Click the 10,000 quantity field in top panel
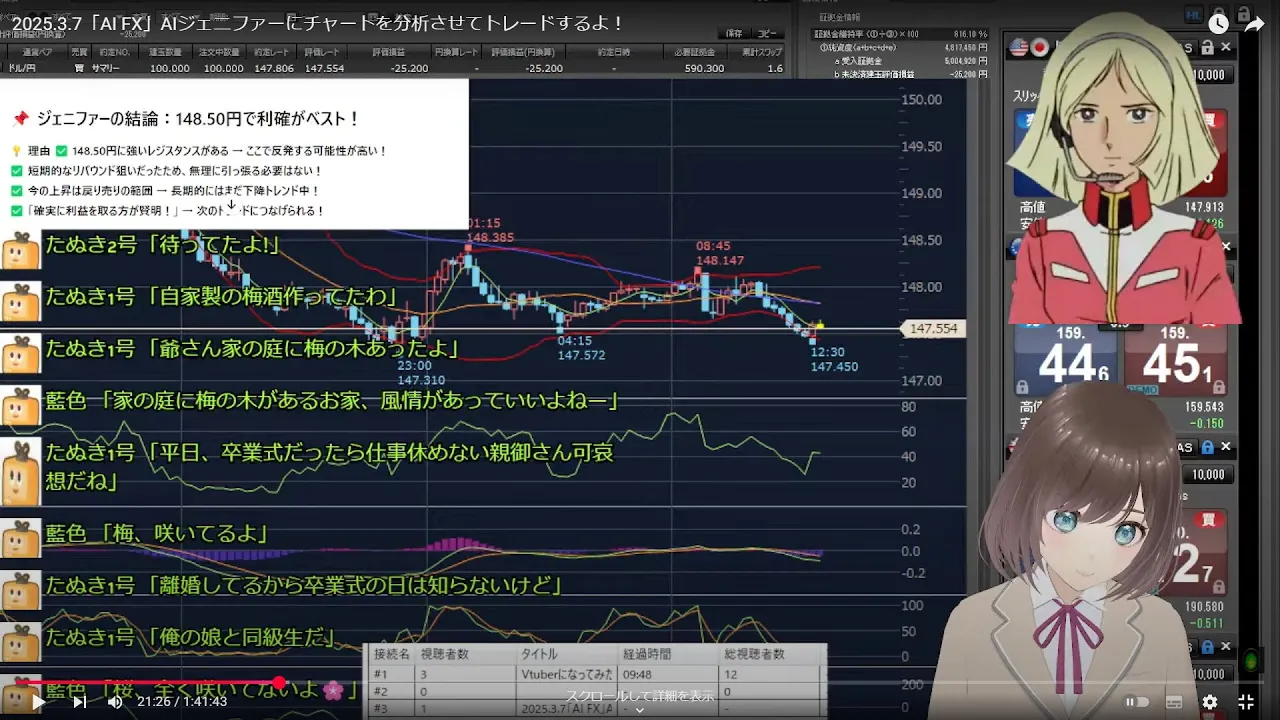This screenshot has height=720, width=1280. (x=1208, y=75)
